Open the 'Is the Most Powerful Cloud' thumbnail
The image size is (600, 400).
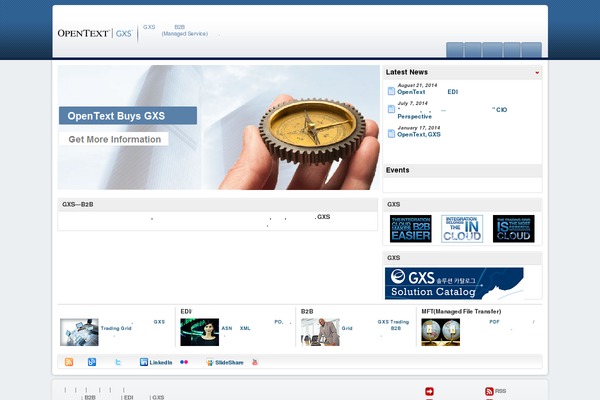[x=514, y=229]
